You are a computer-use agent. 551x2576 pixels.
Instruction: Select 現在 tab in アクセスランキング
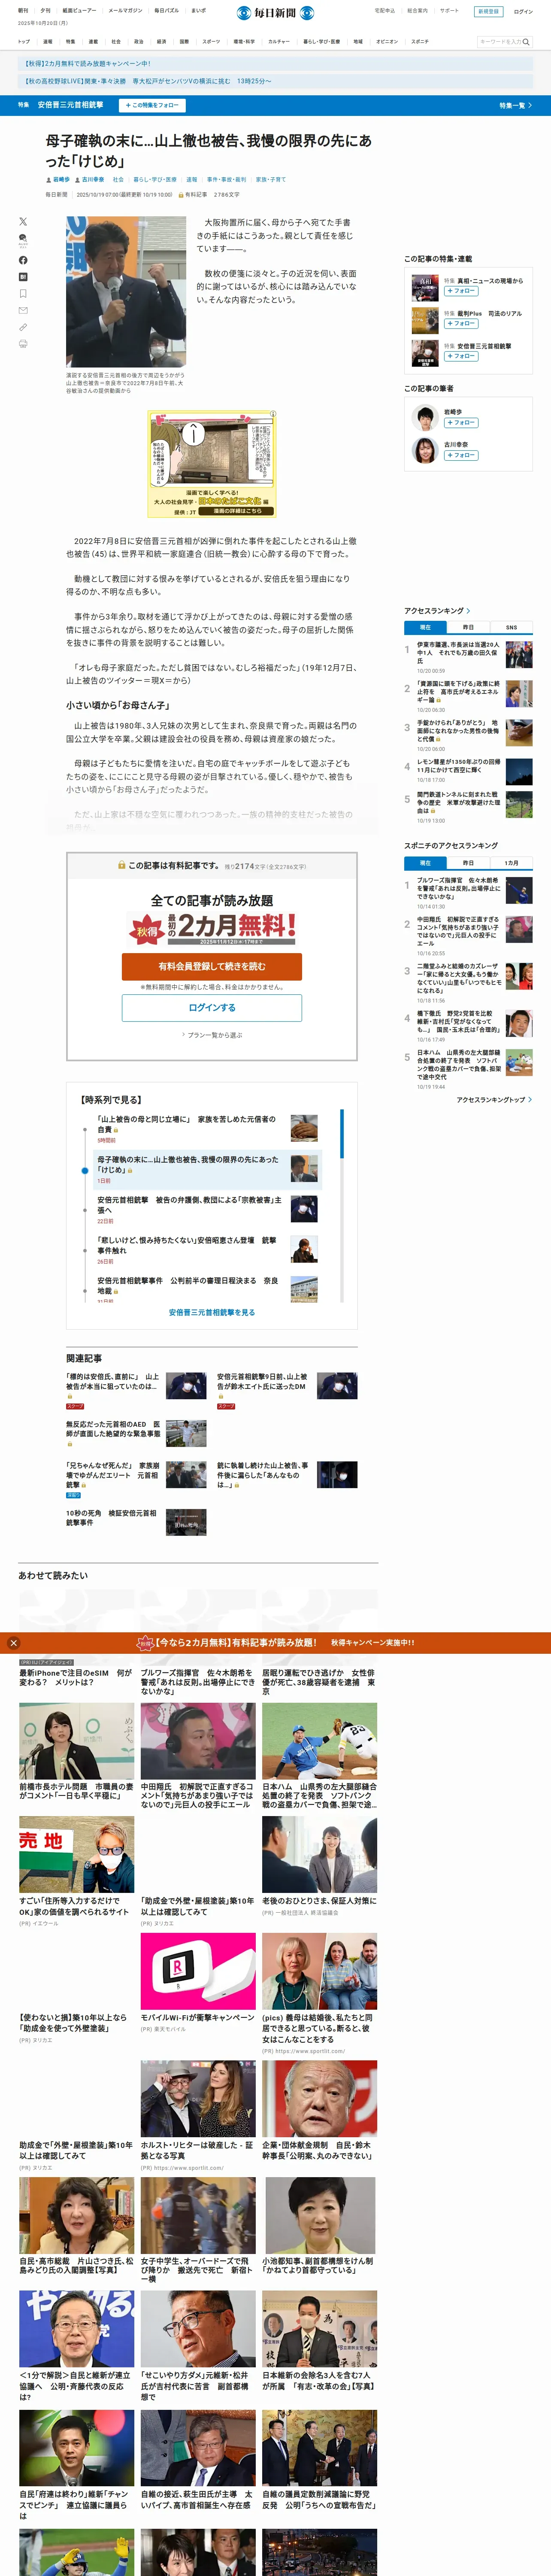coord(425,627)
